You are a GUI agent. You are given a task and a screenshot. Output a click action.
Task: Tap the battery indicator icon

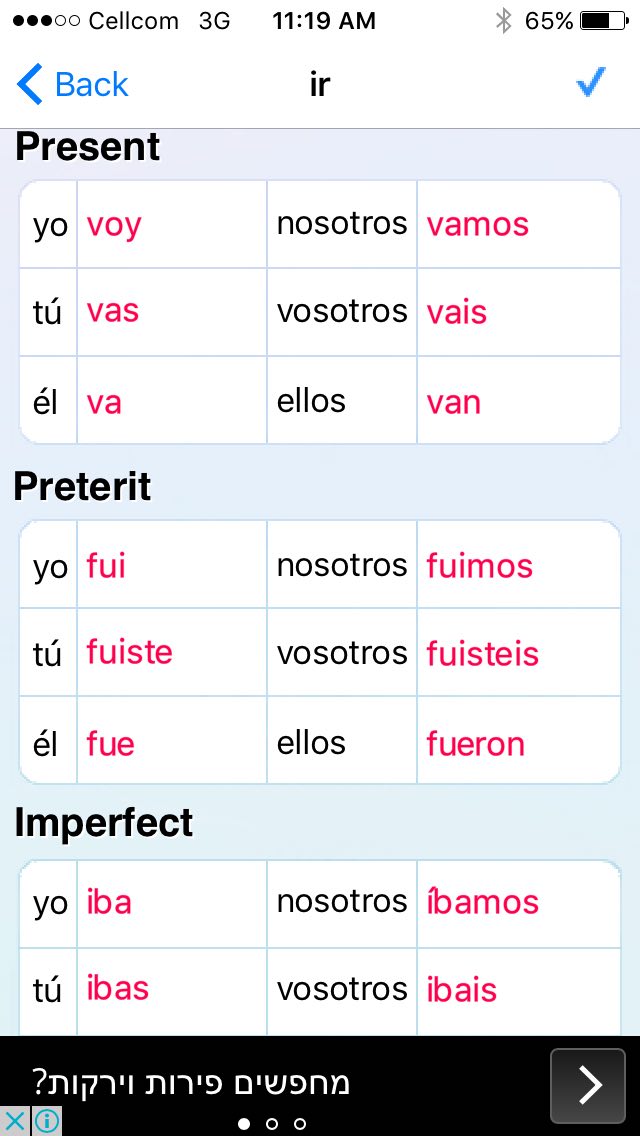[604, 21]
